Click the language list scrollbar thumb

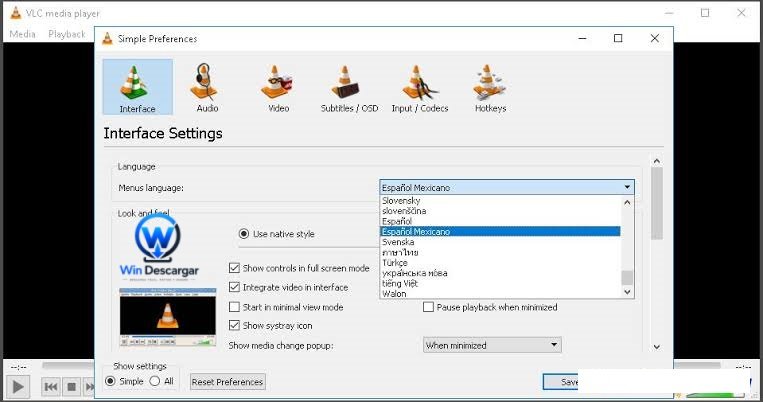627,277
